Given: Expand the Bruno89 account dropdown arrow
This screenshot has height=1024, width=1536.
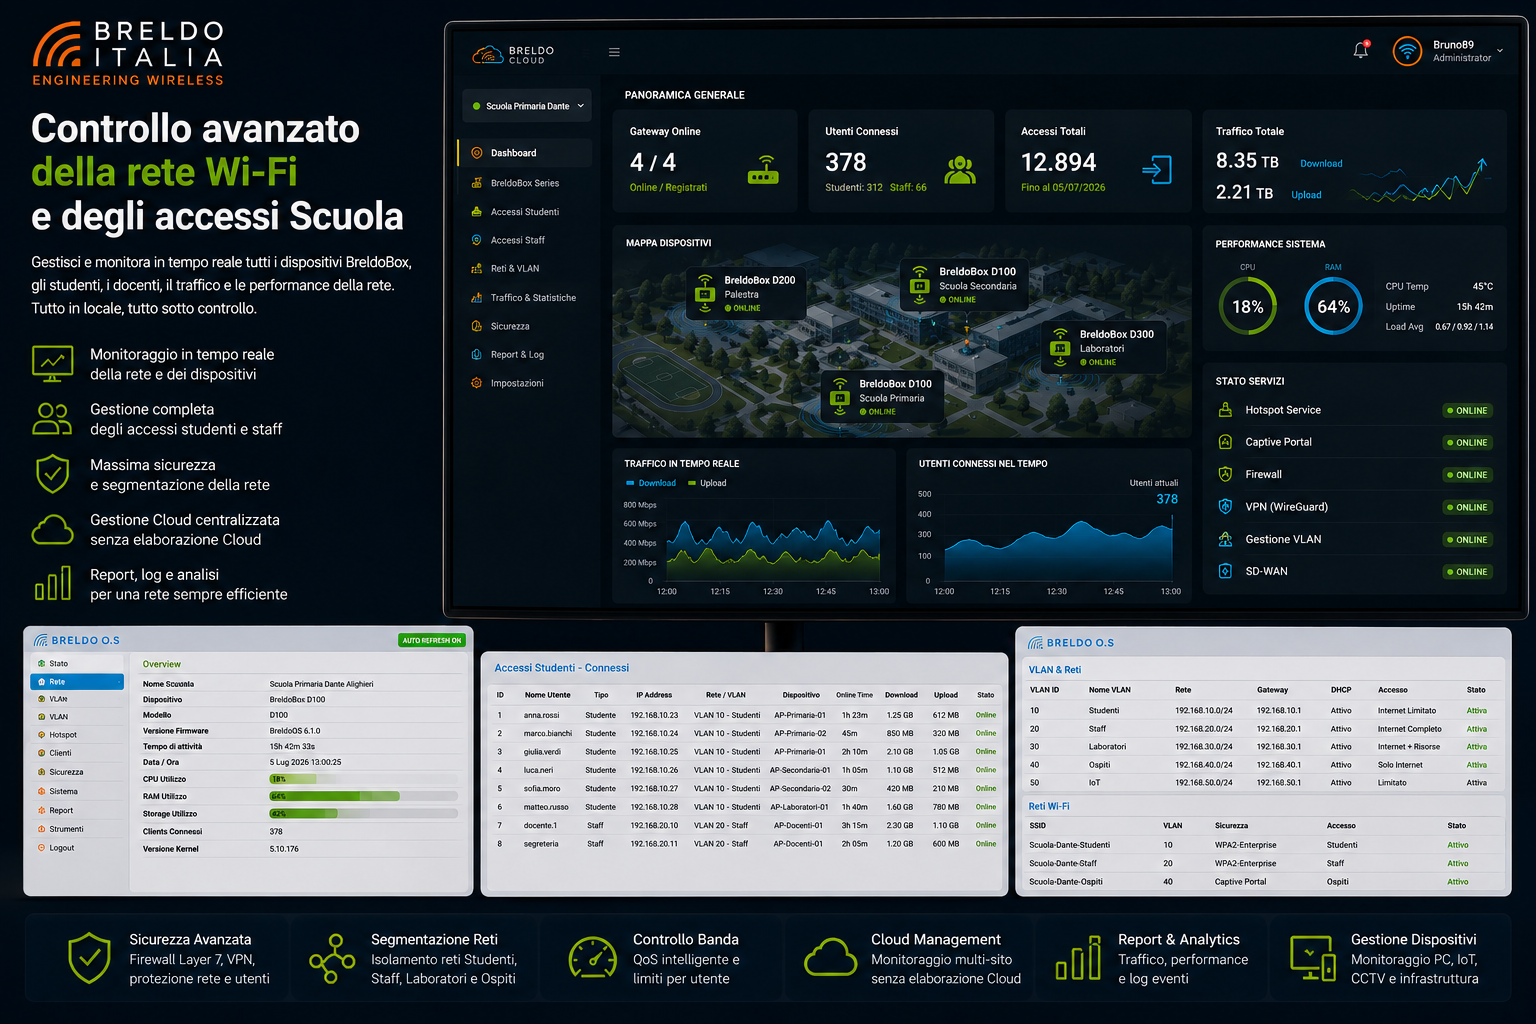Looking at the screenshot, I should [x=1500, y=50].
